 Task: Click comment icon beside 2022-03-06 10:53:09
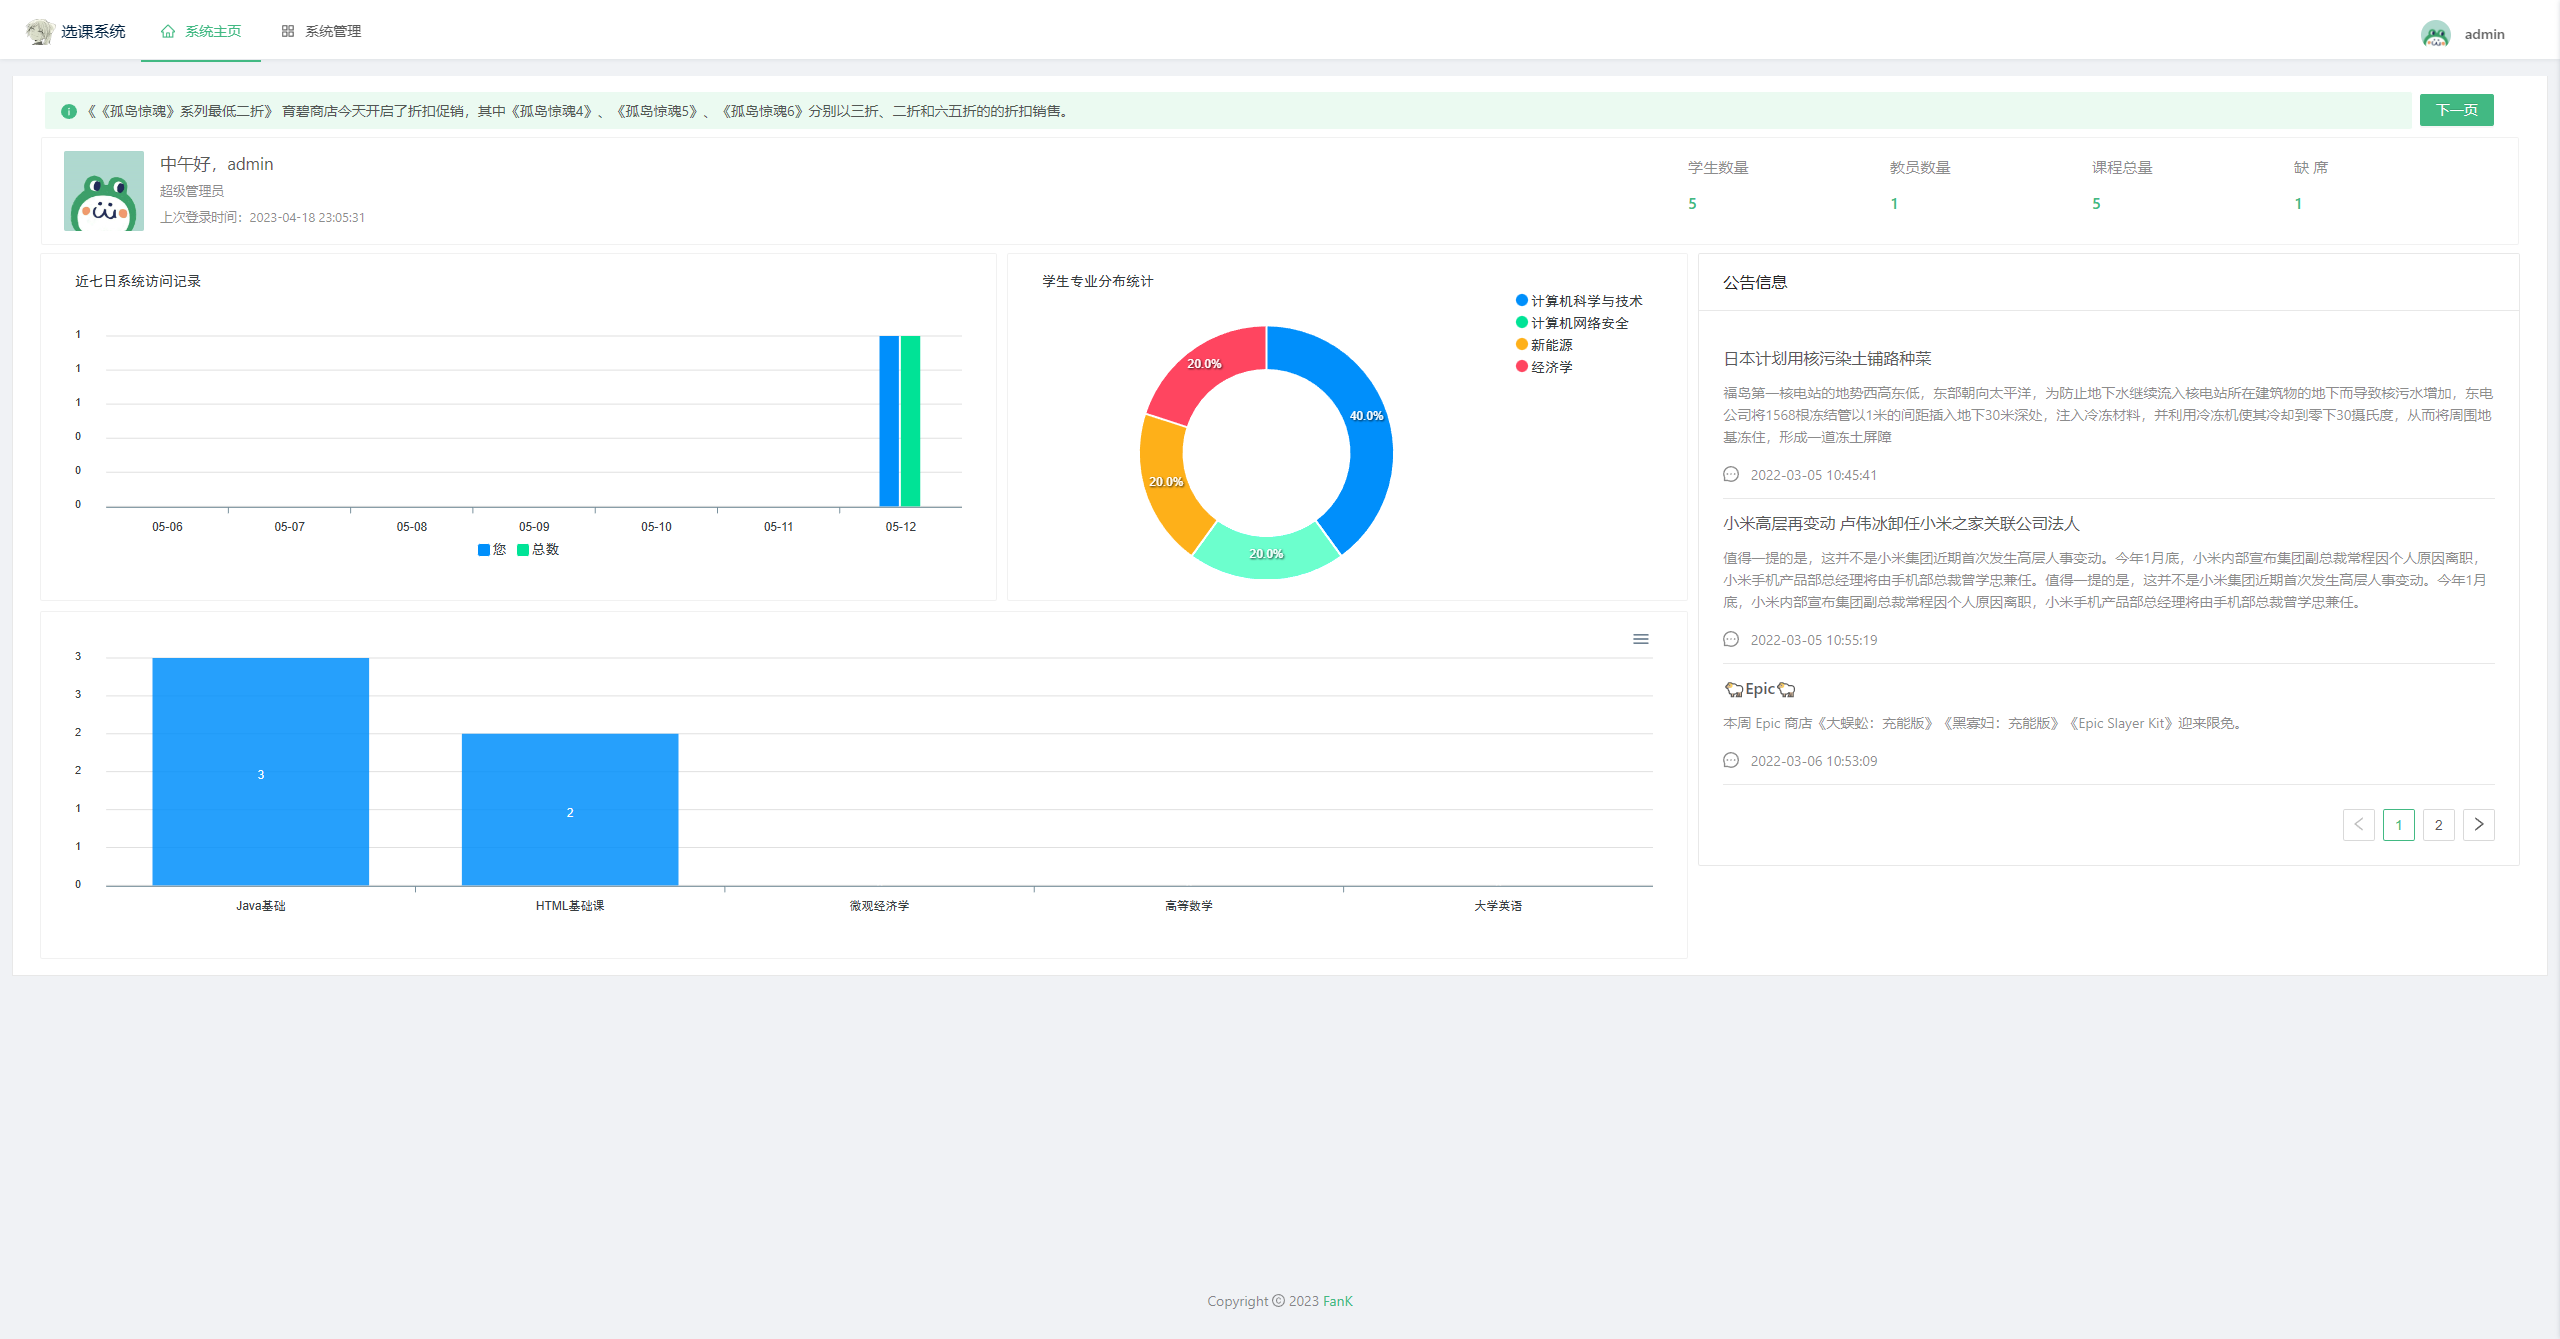pos(1731,761)
